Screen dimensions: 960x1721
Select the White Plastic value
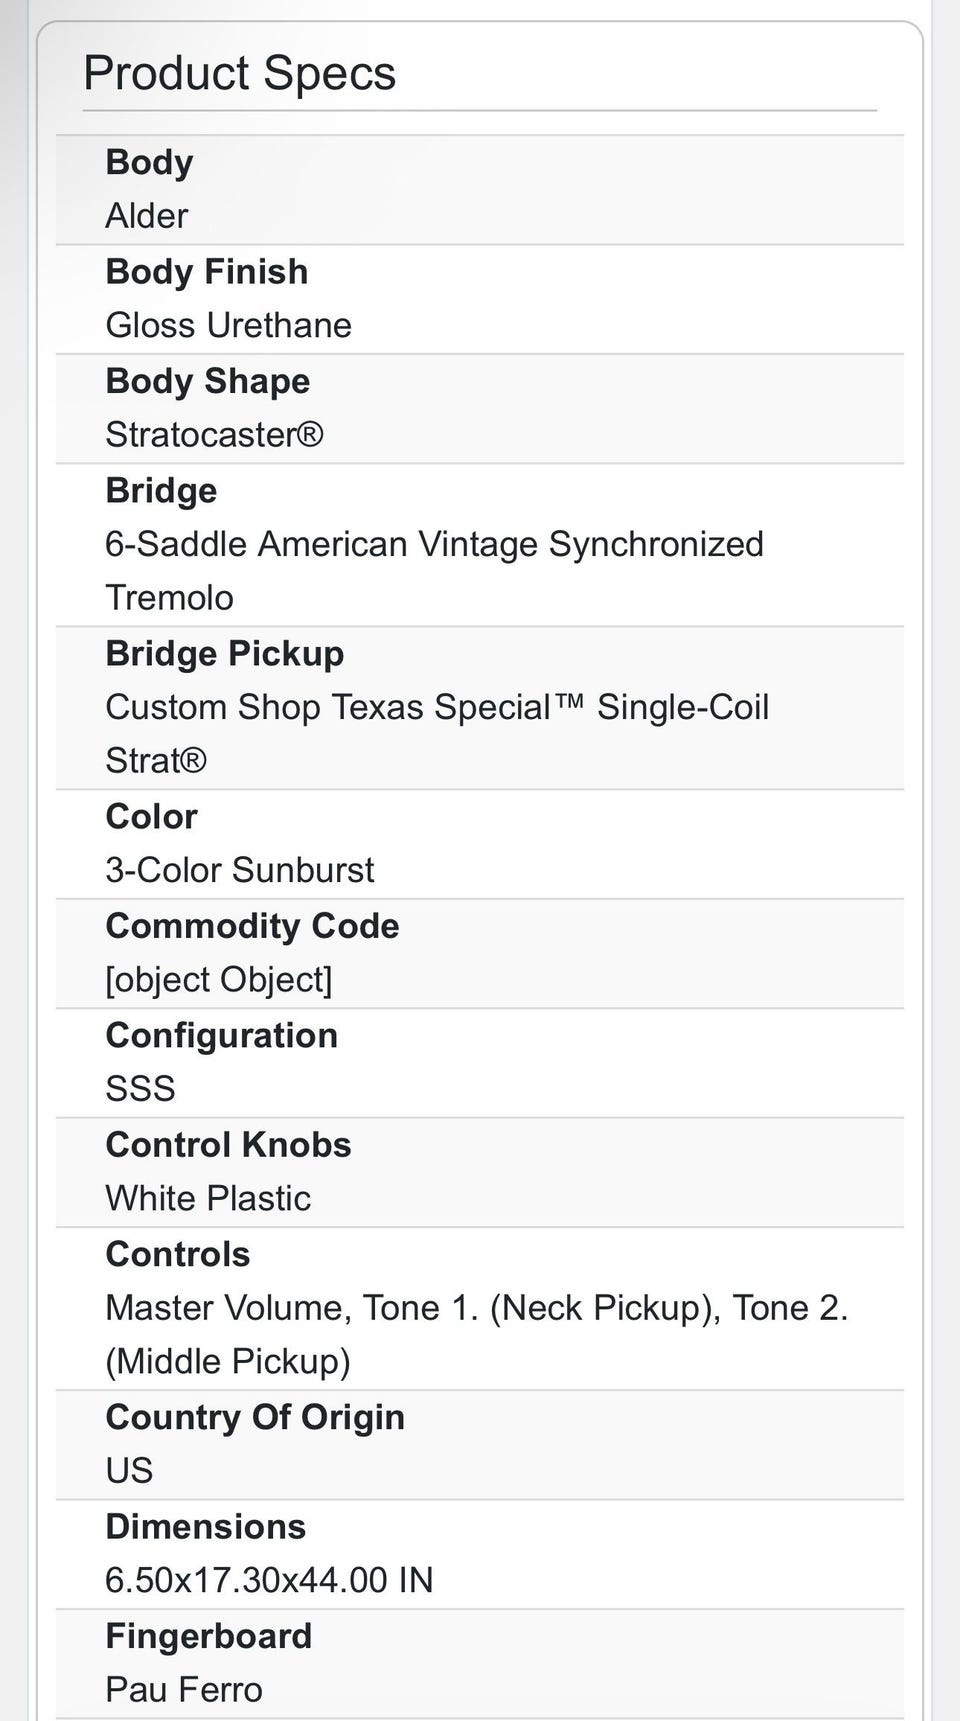click(208, 1199)
